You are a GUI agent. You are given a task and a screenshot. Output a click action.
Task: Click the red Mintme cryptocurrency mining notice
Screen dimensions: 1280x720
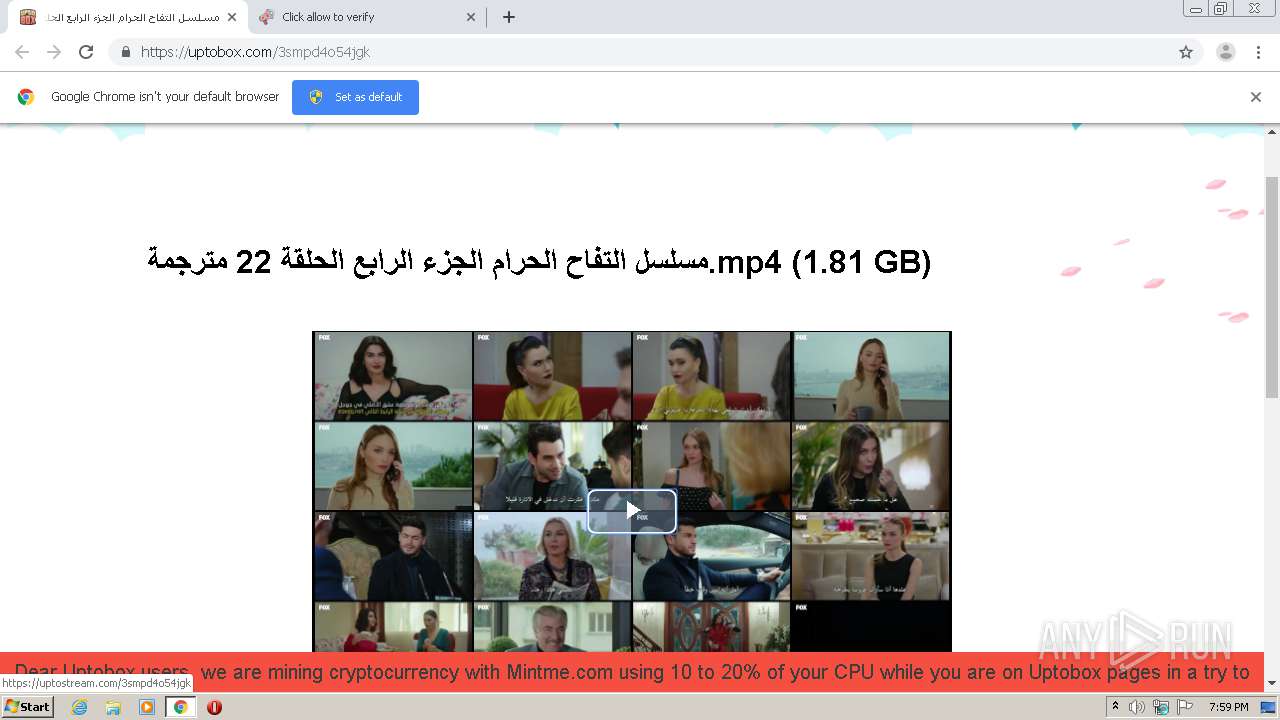pyautogui.click(x=632, y=672)
